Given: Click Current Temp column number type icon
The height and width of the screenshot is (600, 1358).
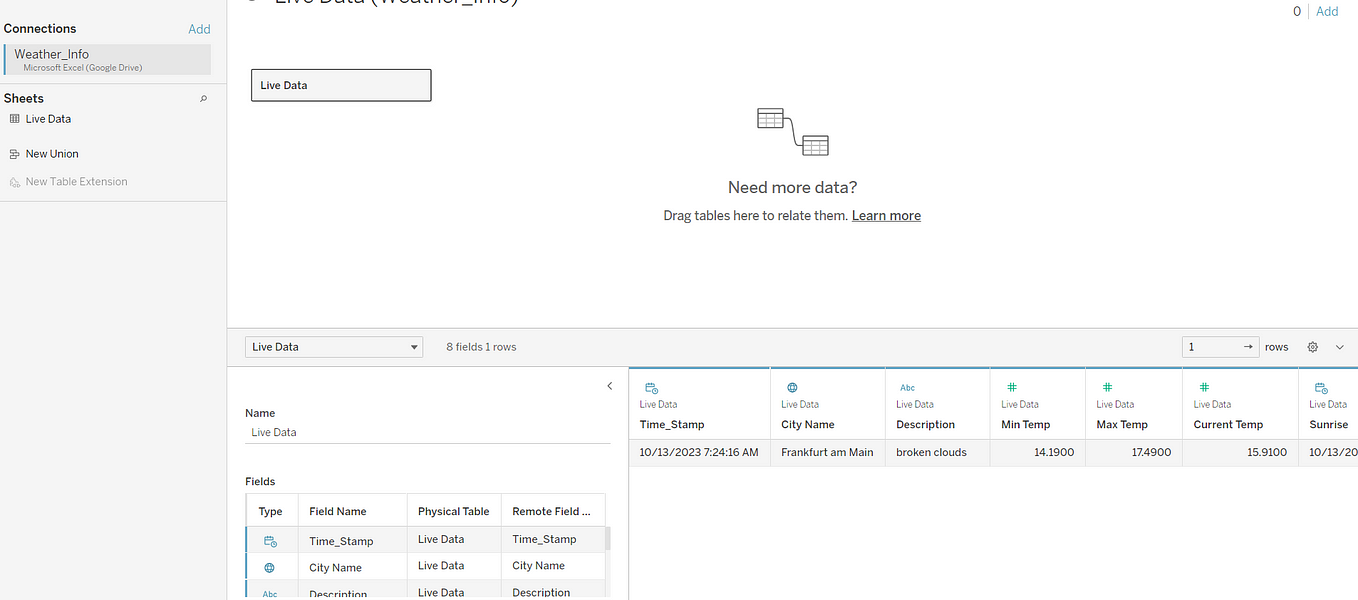Looking at the screenshot, I should click(x=1204, y=387).
